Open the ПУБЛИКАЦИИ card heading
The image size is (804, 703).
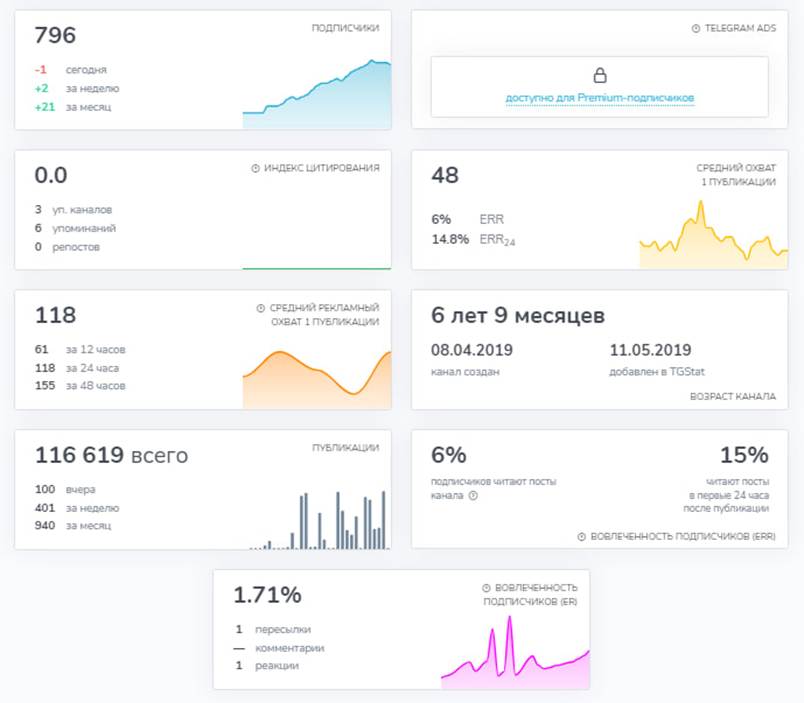pos(345,449)
